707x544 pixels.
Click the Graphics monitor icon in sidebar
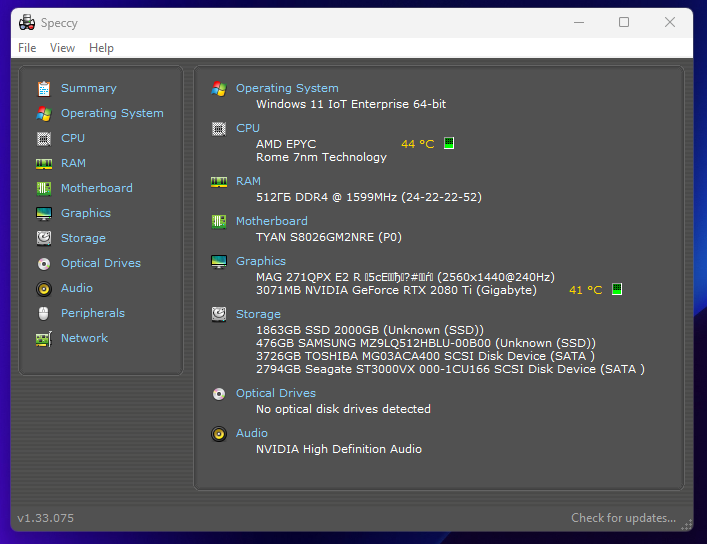[44, 213]
